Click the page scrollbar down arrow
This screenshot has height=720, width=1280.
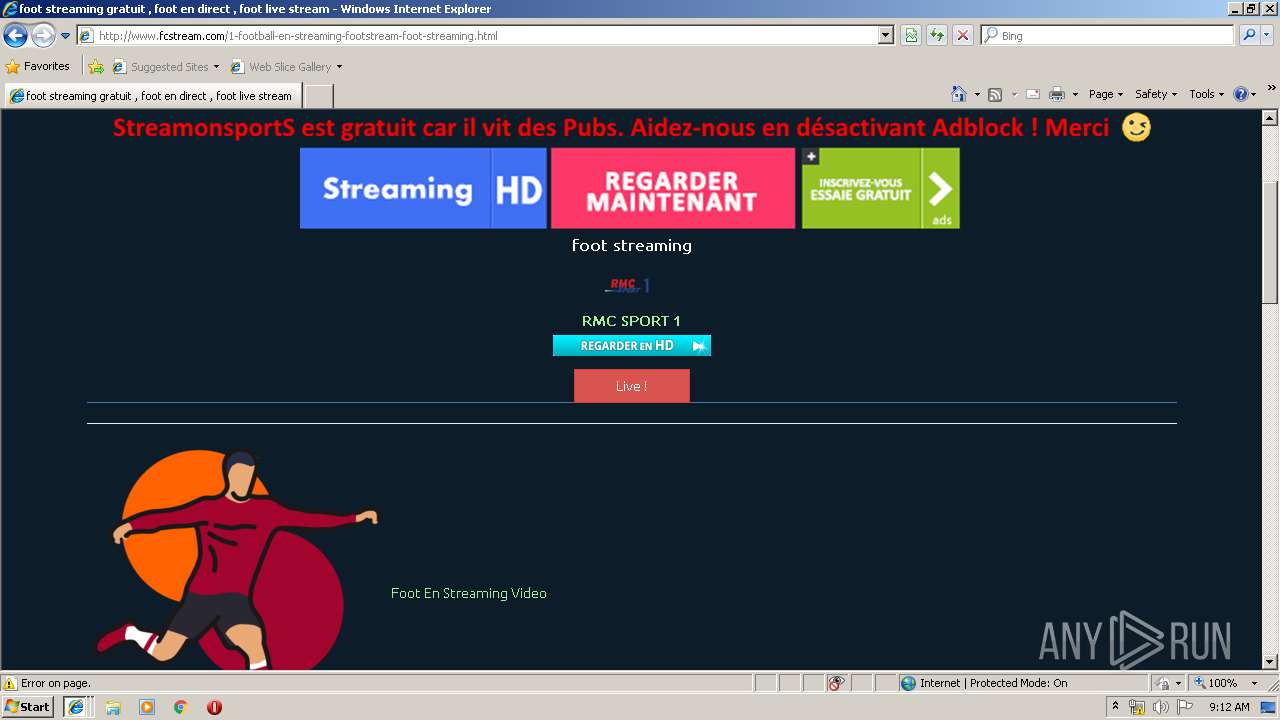coord(1270,661)
